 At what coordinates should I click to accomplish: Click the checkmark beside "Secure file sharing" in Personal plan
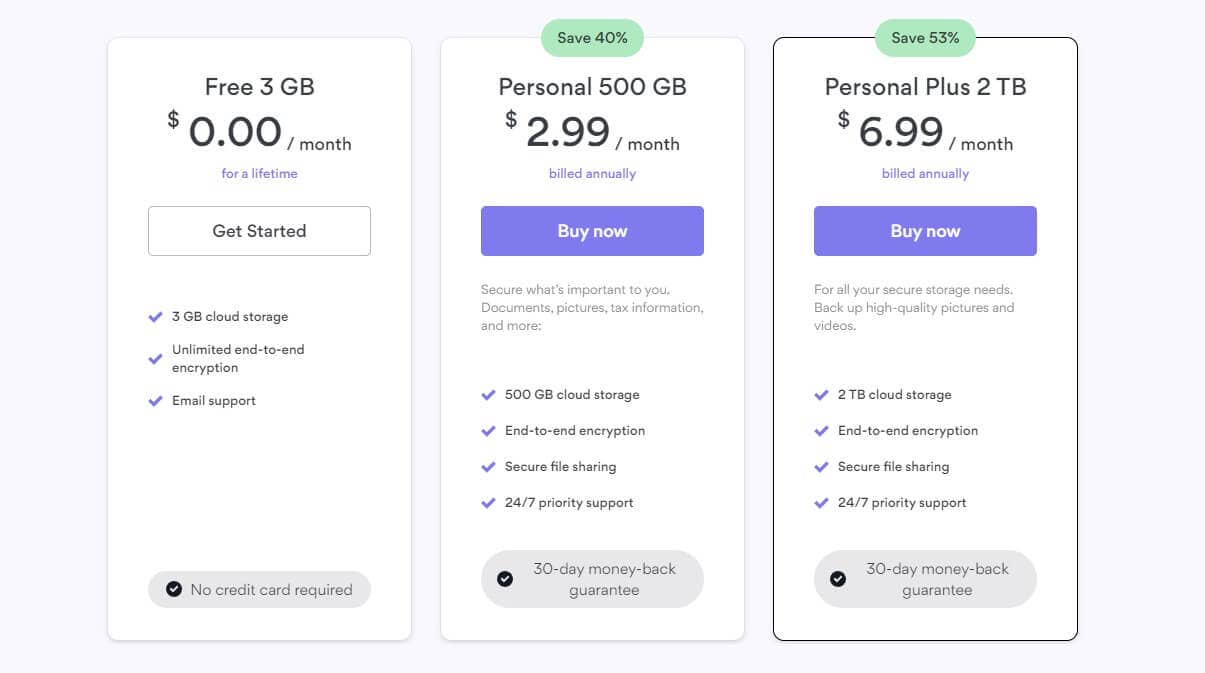[488, 467]
